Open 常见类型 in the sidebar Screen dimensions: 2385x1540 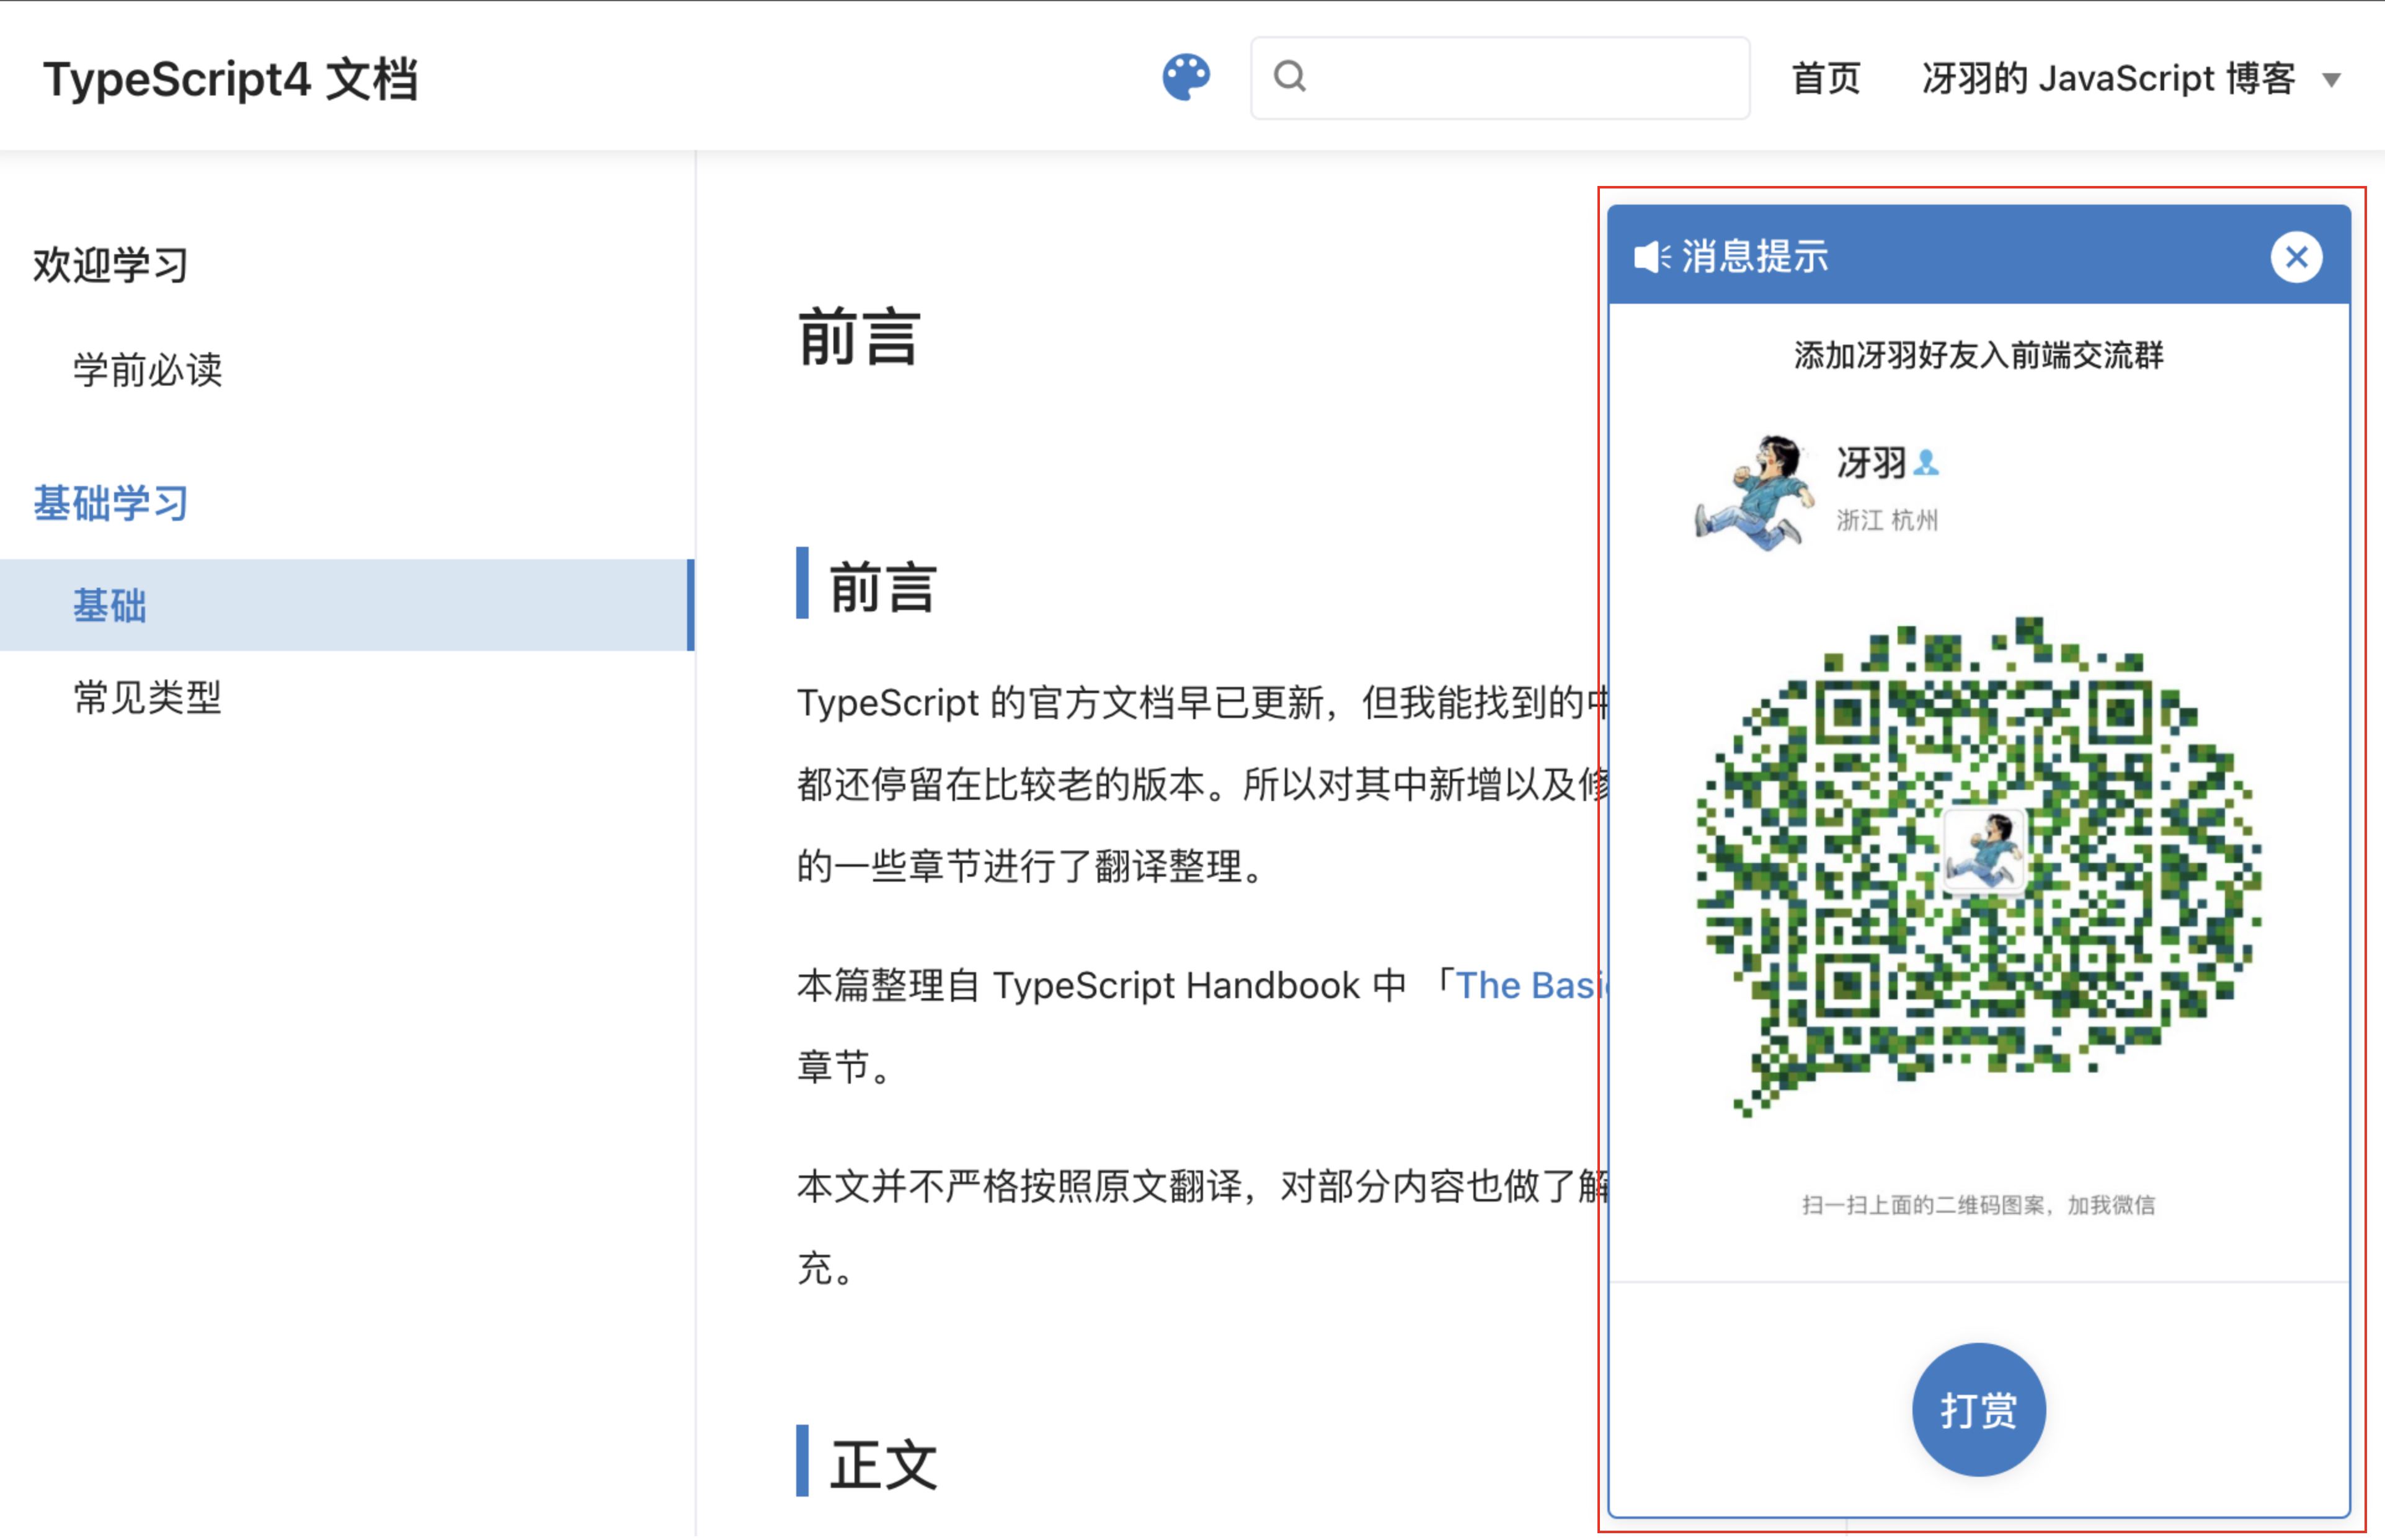148,697
